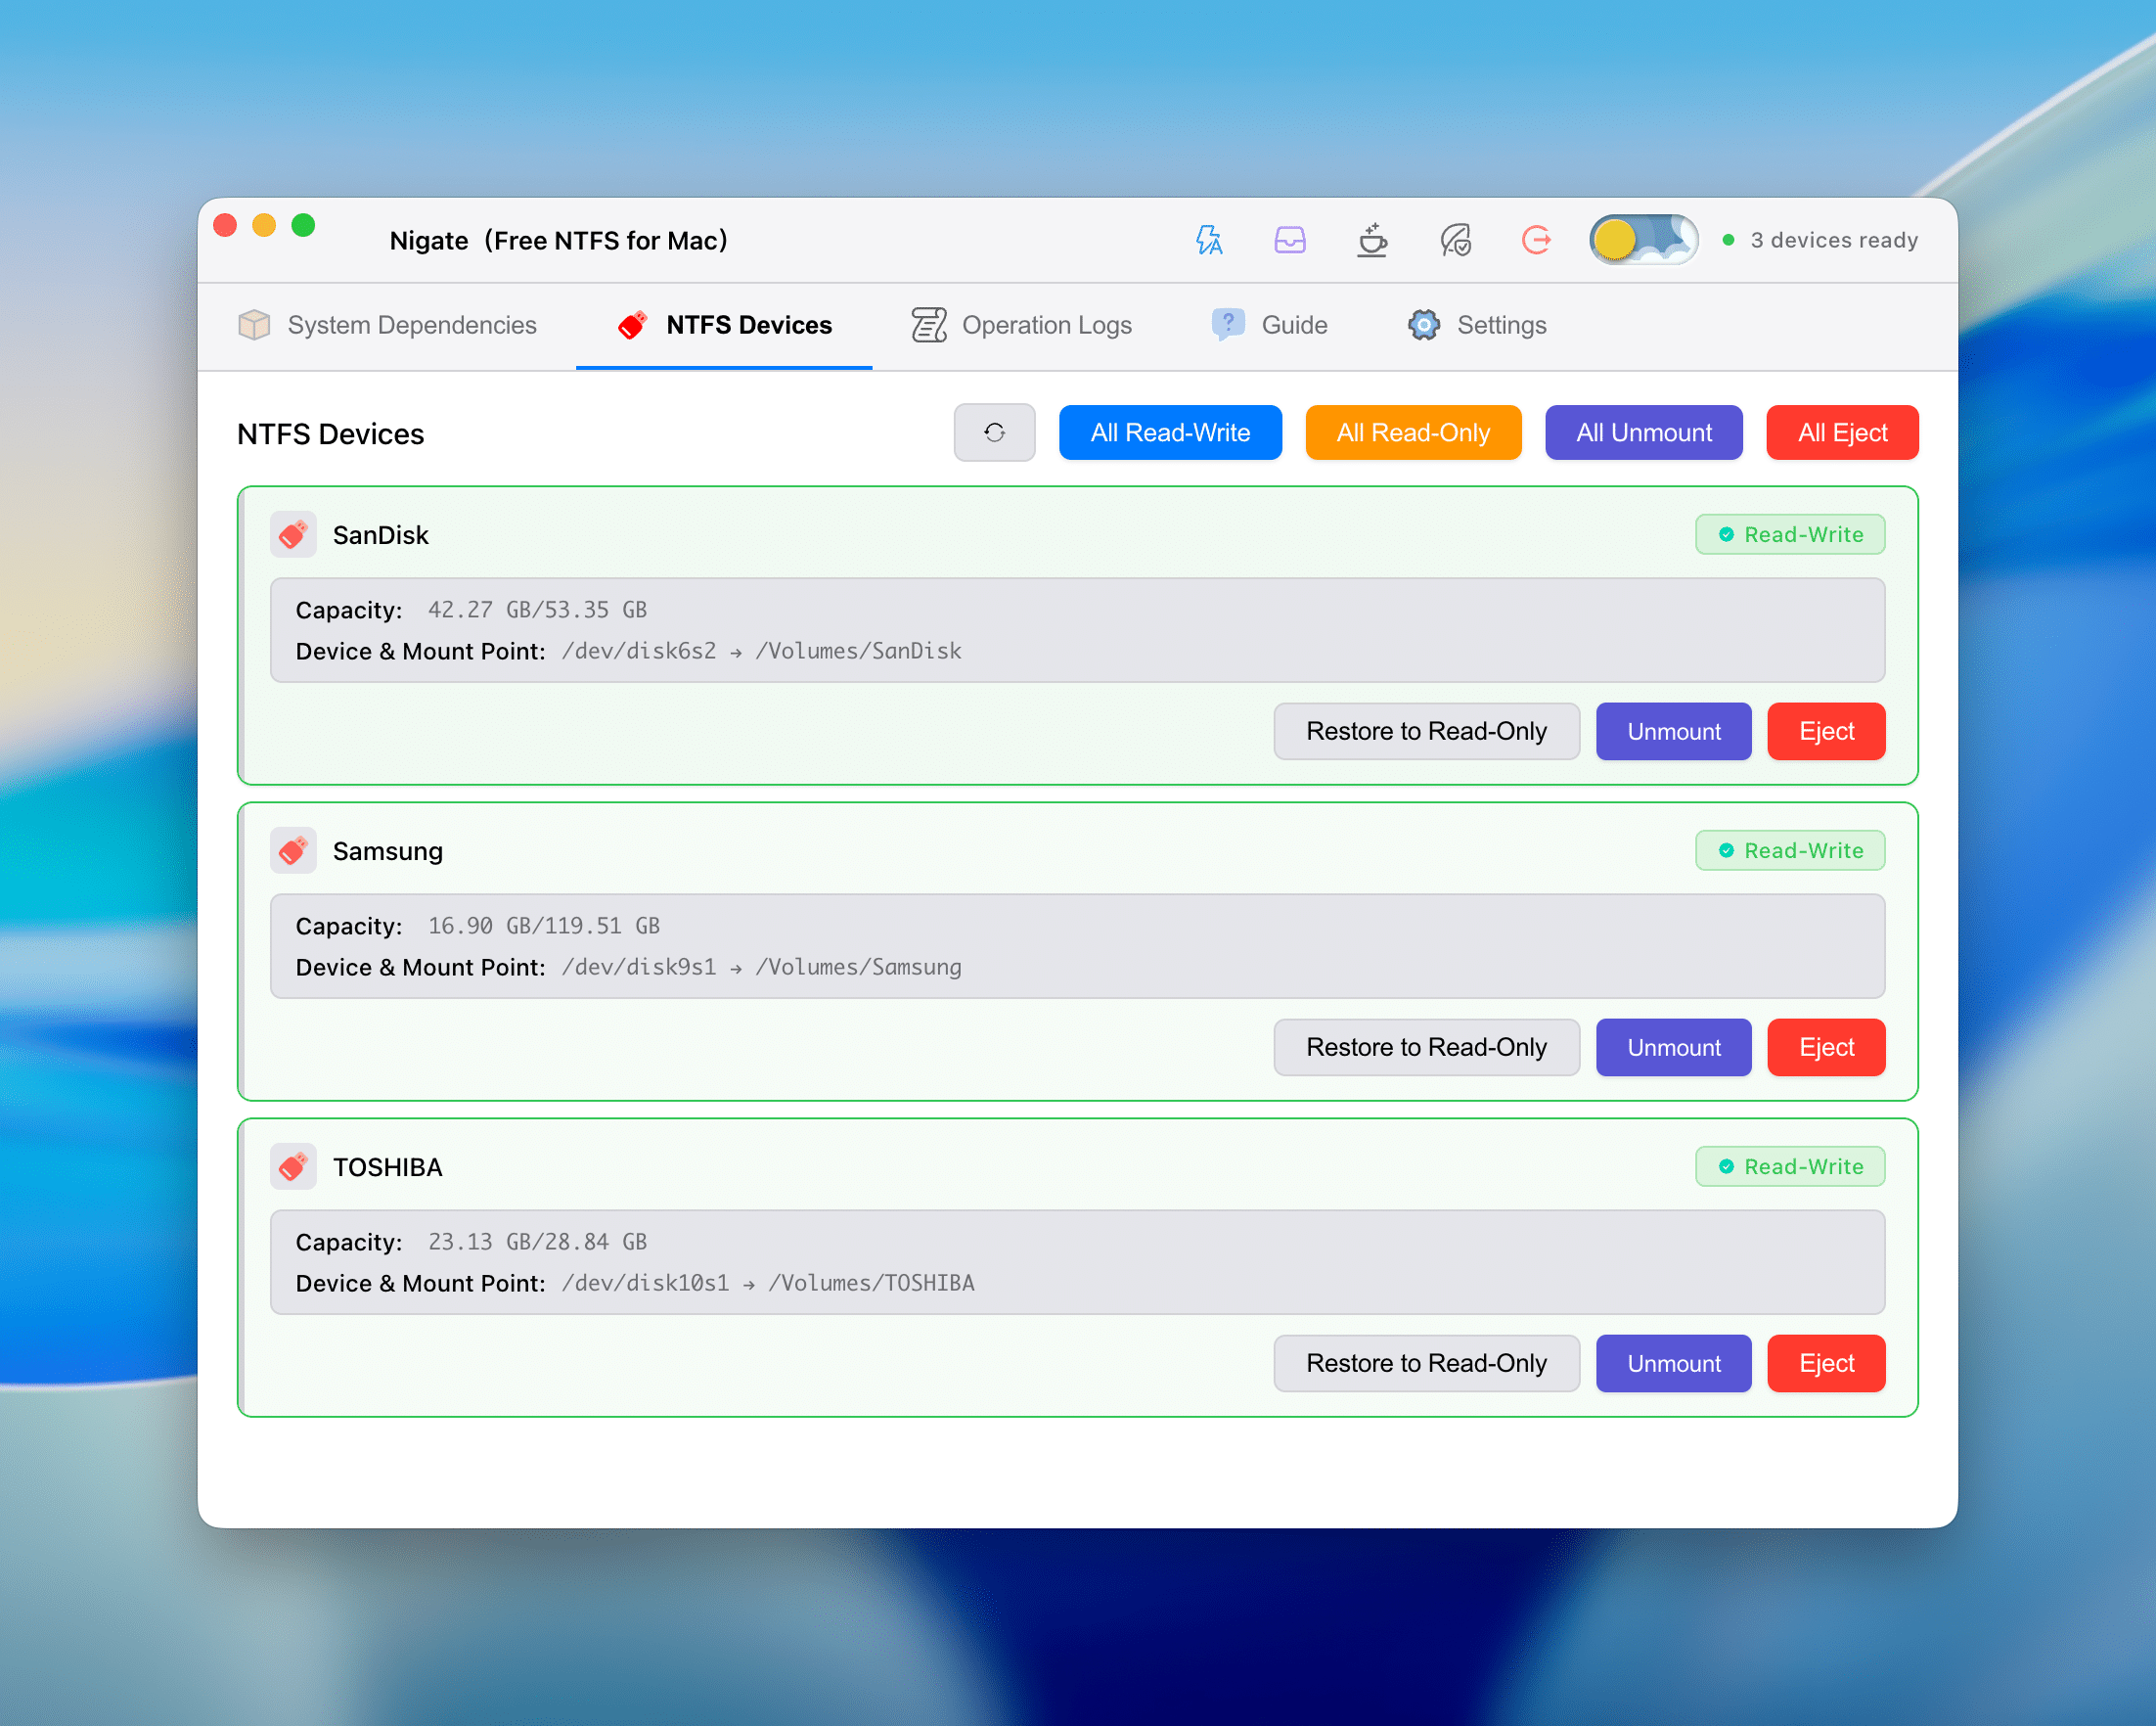This screenshot has width=2156, height=1726.
Task: Click the /dev/disk10s1 mount path text
Action: click(767, 1283)
